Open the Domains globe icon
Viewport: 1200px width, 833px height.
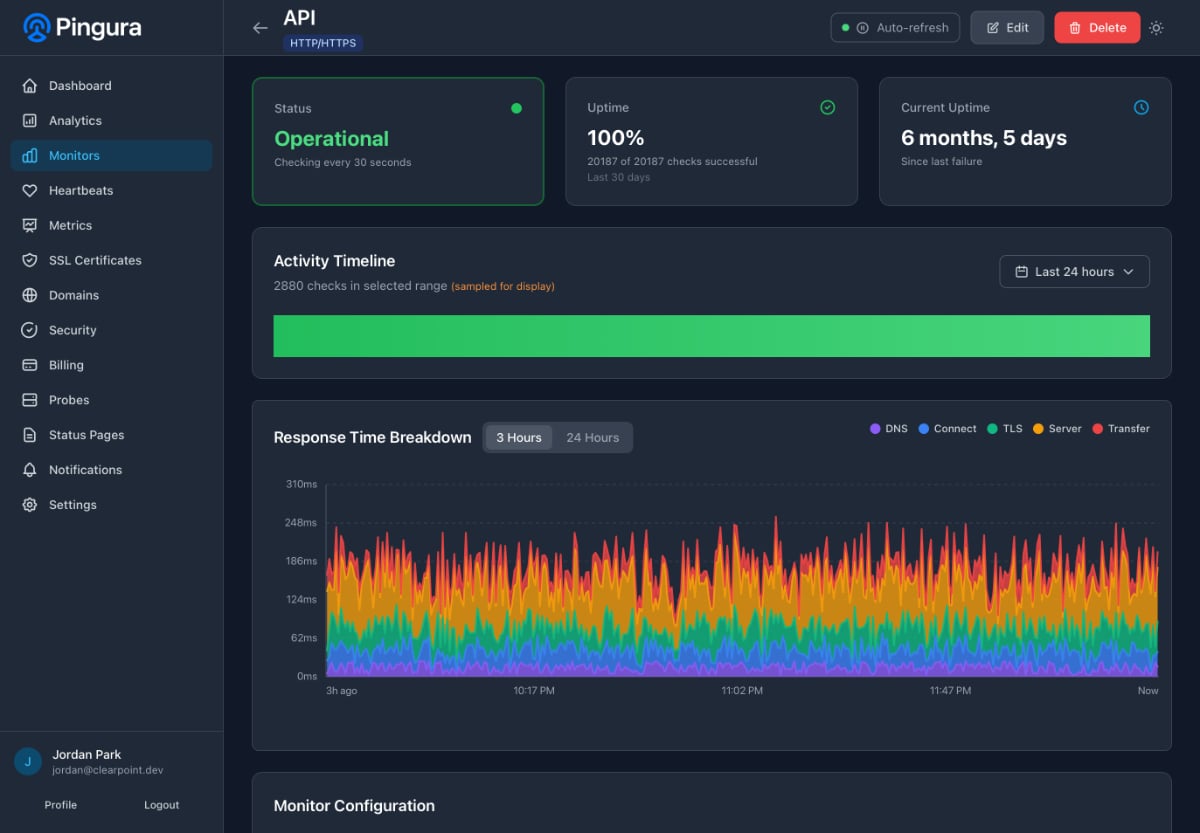(x=30, y=295)
